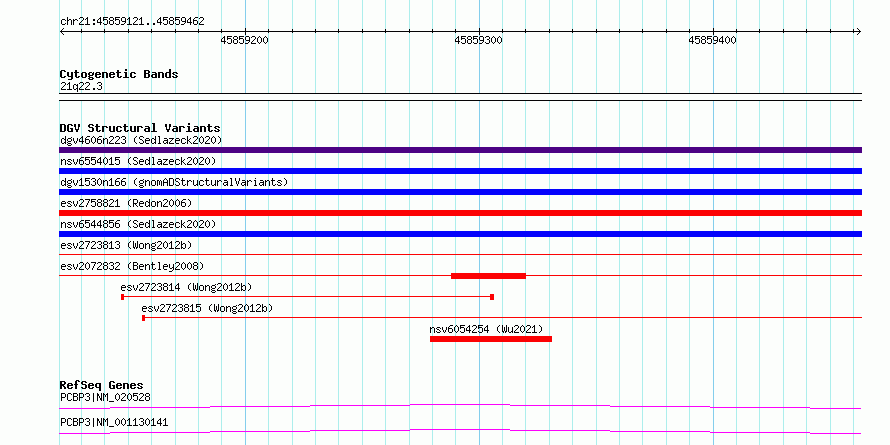Click label esv2723815 (Wong2012b)
The height and width of the screenshot is (445, 890).
[x=207, y=308]
